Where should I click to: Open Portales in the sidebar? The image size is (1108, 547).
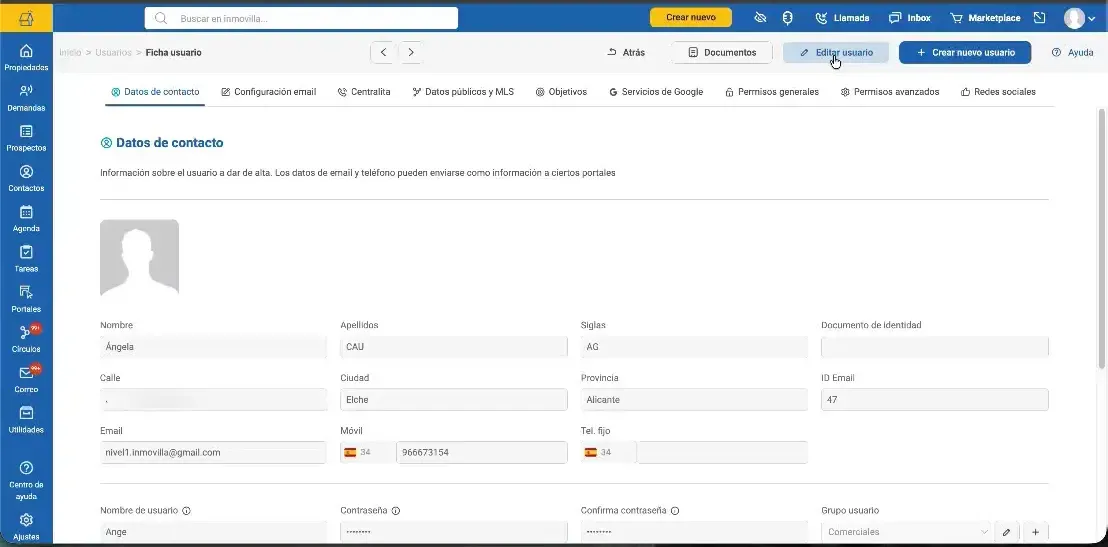point(26,299)
